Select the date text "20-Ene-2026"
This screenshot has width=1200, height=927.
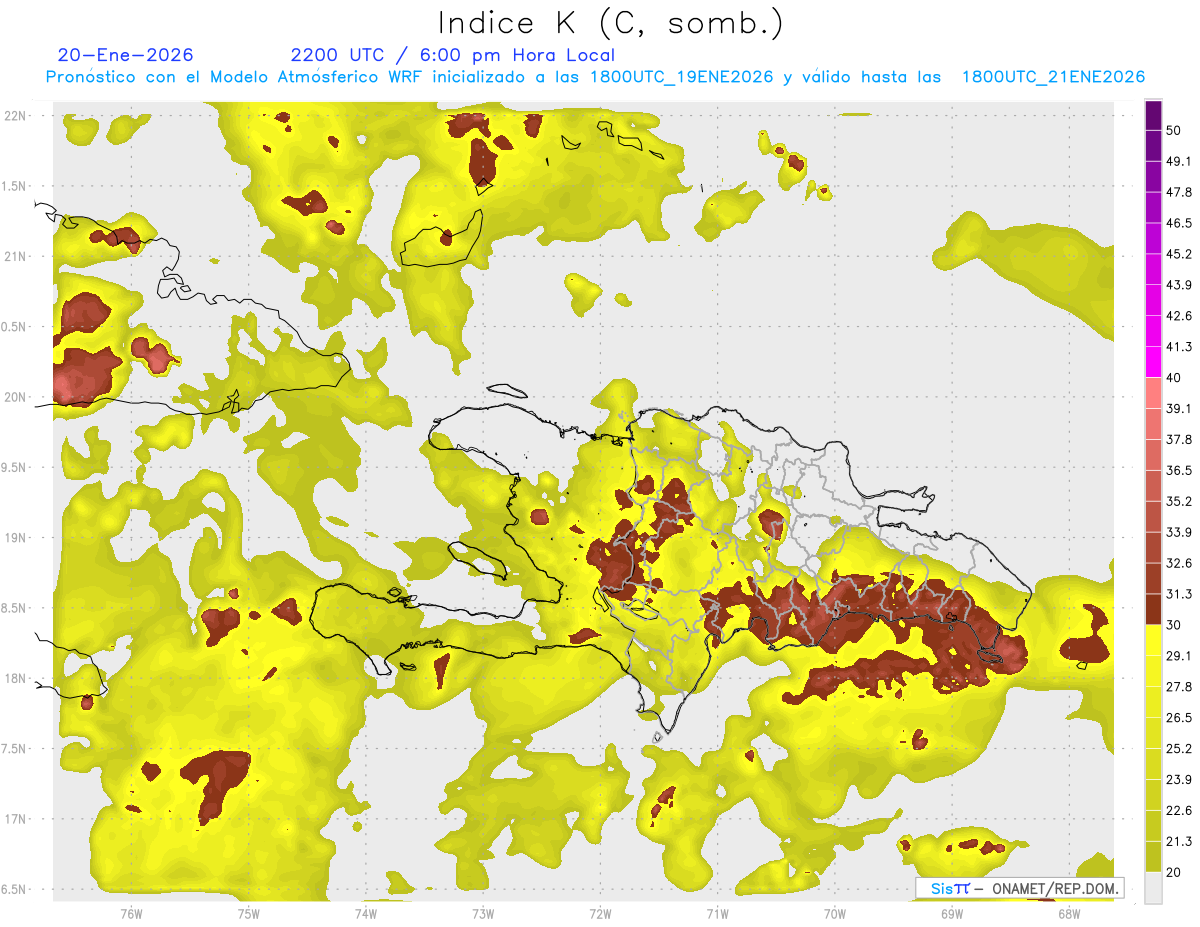pos(126,55)
